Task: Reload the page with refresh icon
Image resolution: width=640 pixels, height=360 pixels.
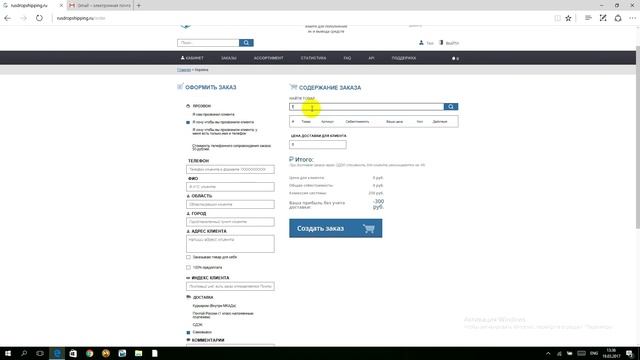Action: pyautogui.click(x=39, y=18)
